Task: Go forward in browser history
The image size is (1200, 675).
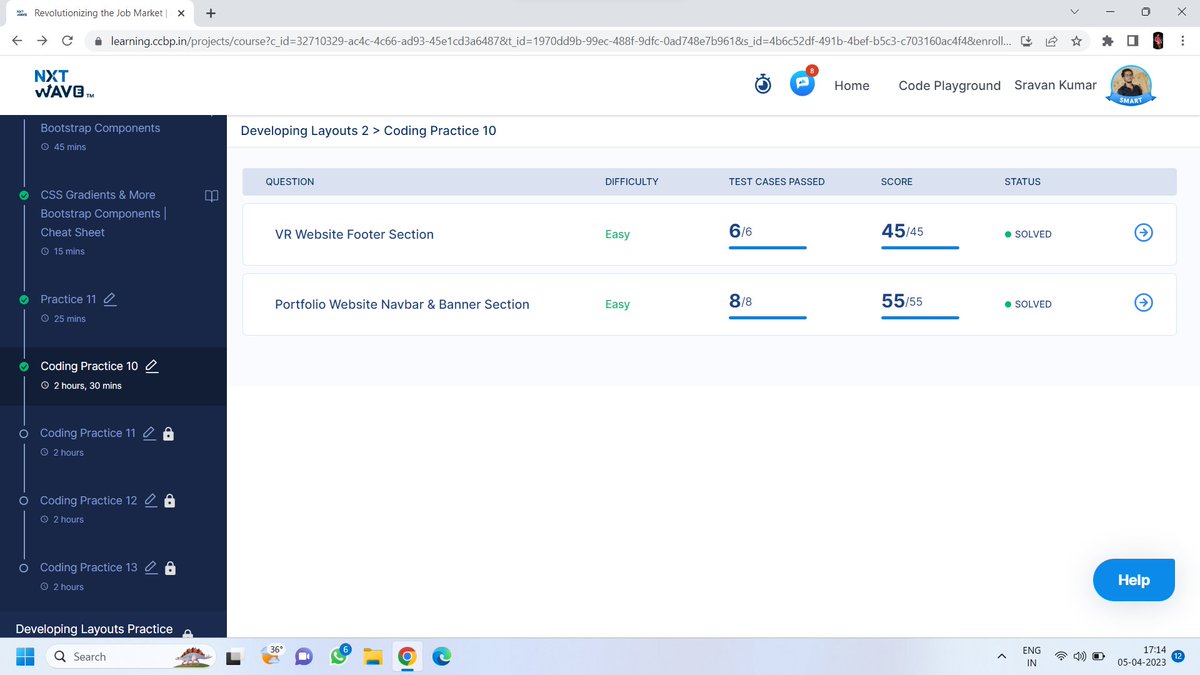Action: pyautogui.click(x=42, y=41)
